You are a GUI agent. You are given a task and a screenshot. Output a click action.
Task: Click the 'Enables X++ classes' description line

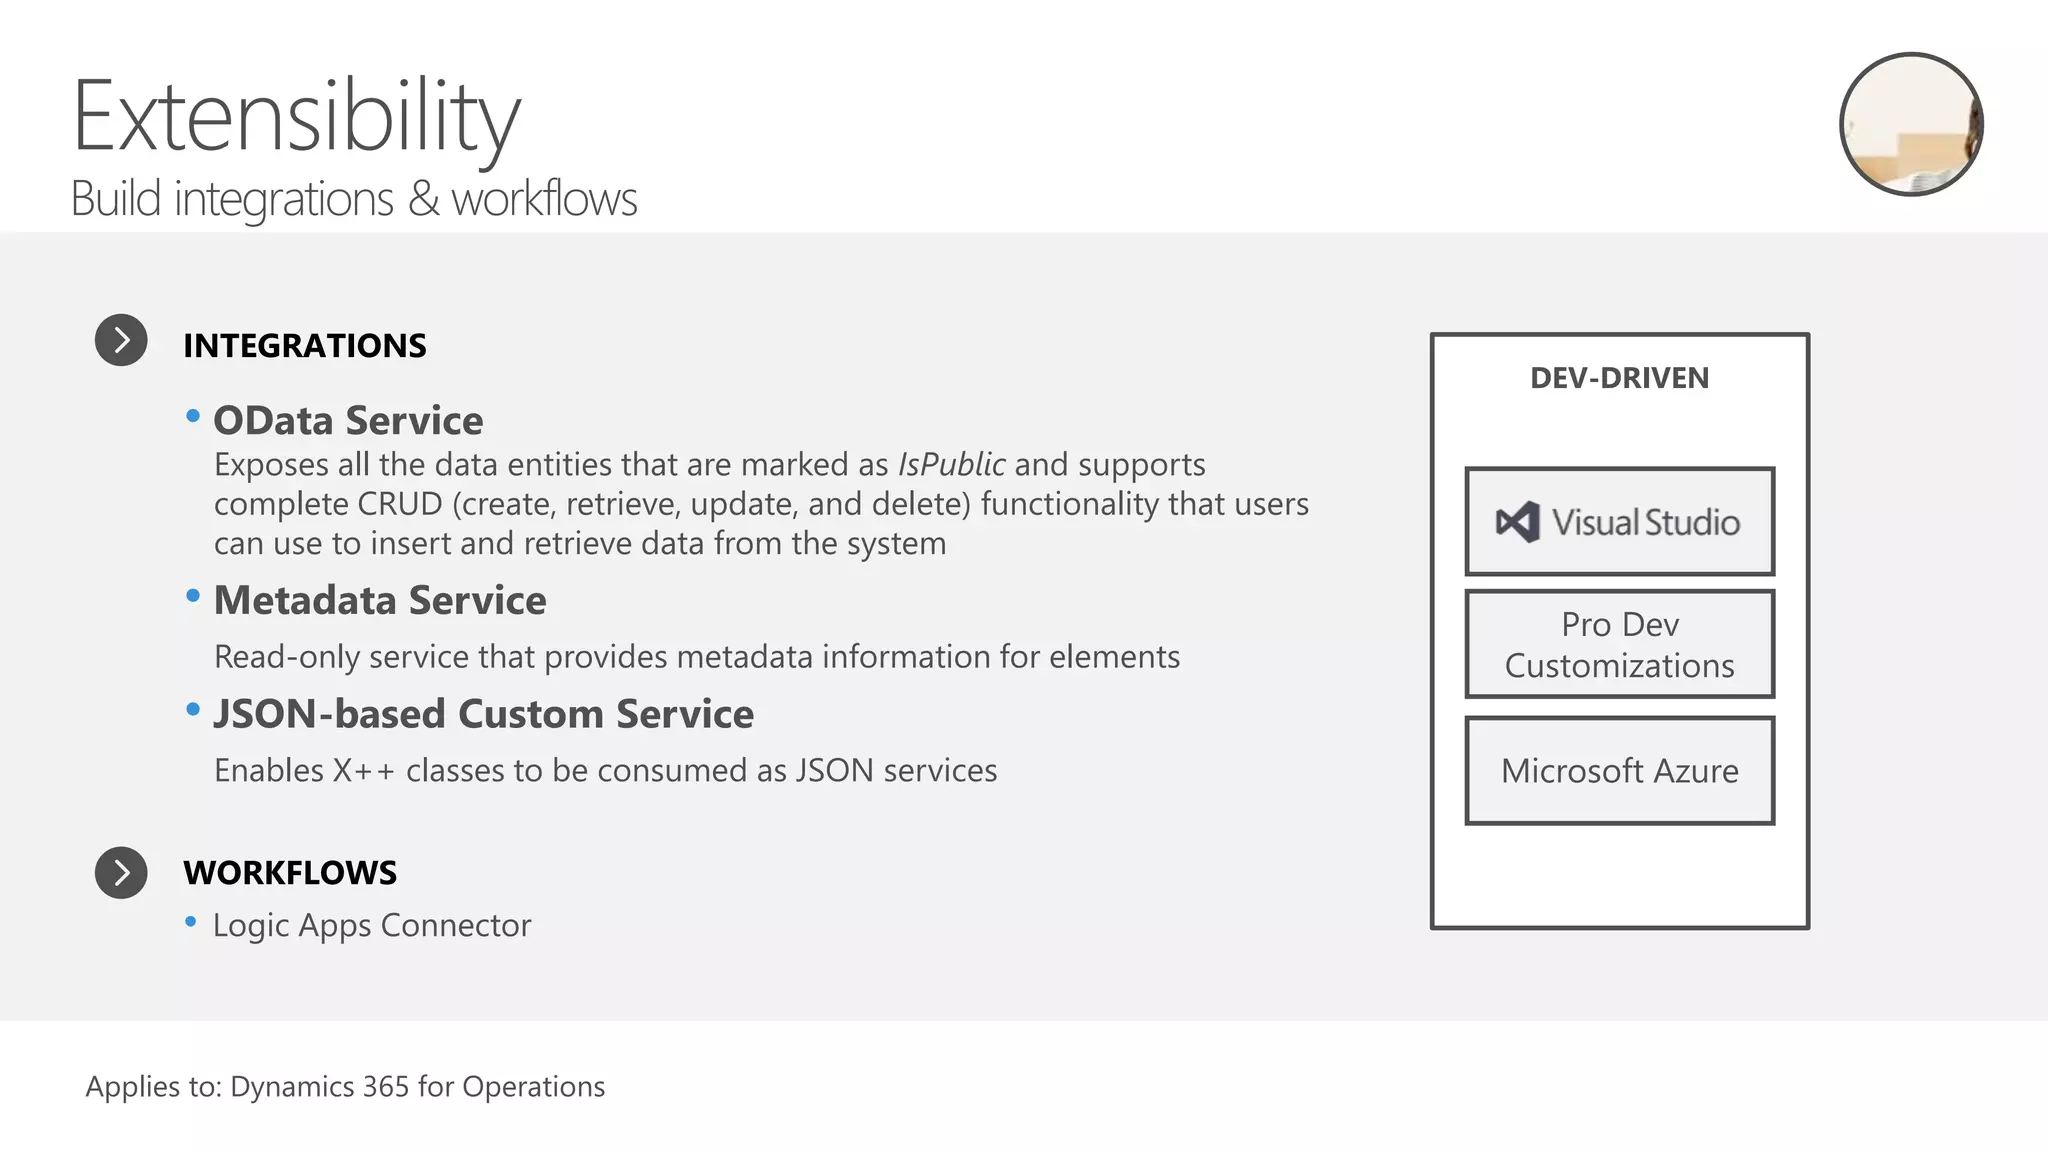point(606,770)
